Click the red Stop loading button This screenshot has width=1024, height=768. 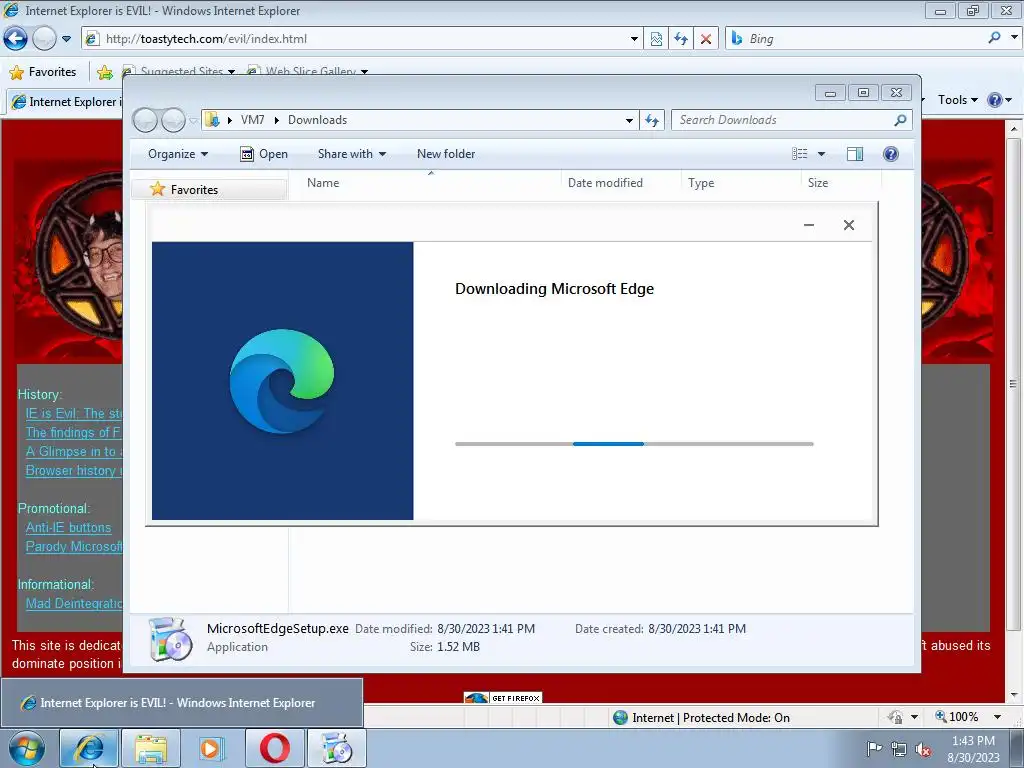click(706, 39)
